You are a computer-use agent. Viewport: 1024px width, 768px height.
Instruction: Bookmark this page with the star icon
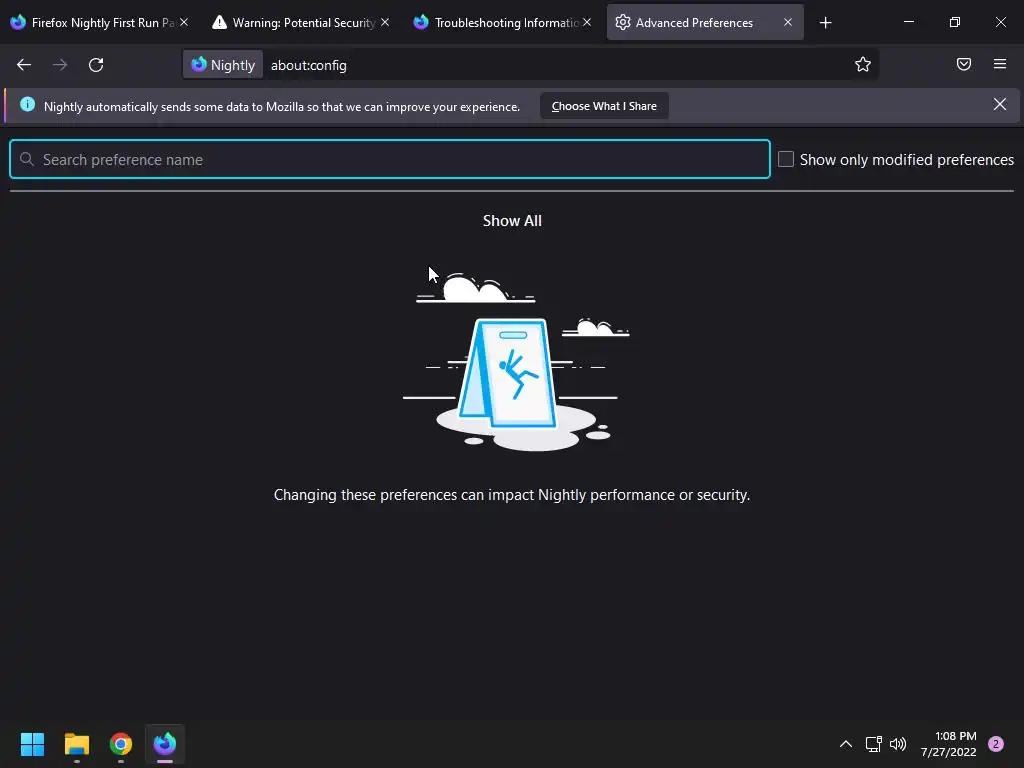click(863, 65)
